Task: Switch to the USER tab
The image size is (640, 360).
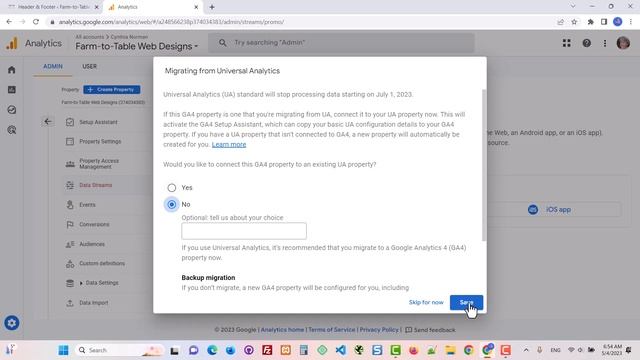Action: click(89, 66)
